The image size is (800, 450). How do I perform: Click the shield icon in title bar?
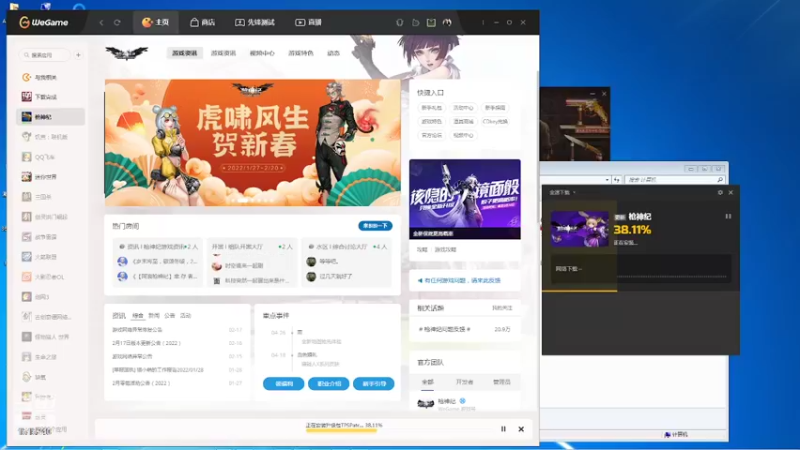(x=399, y=22)
